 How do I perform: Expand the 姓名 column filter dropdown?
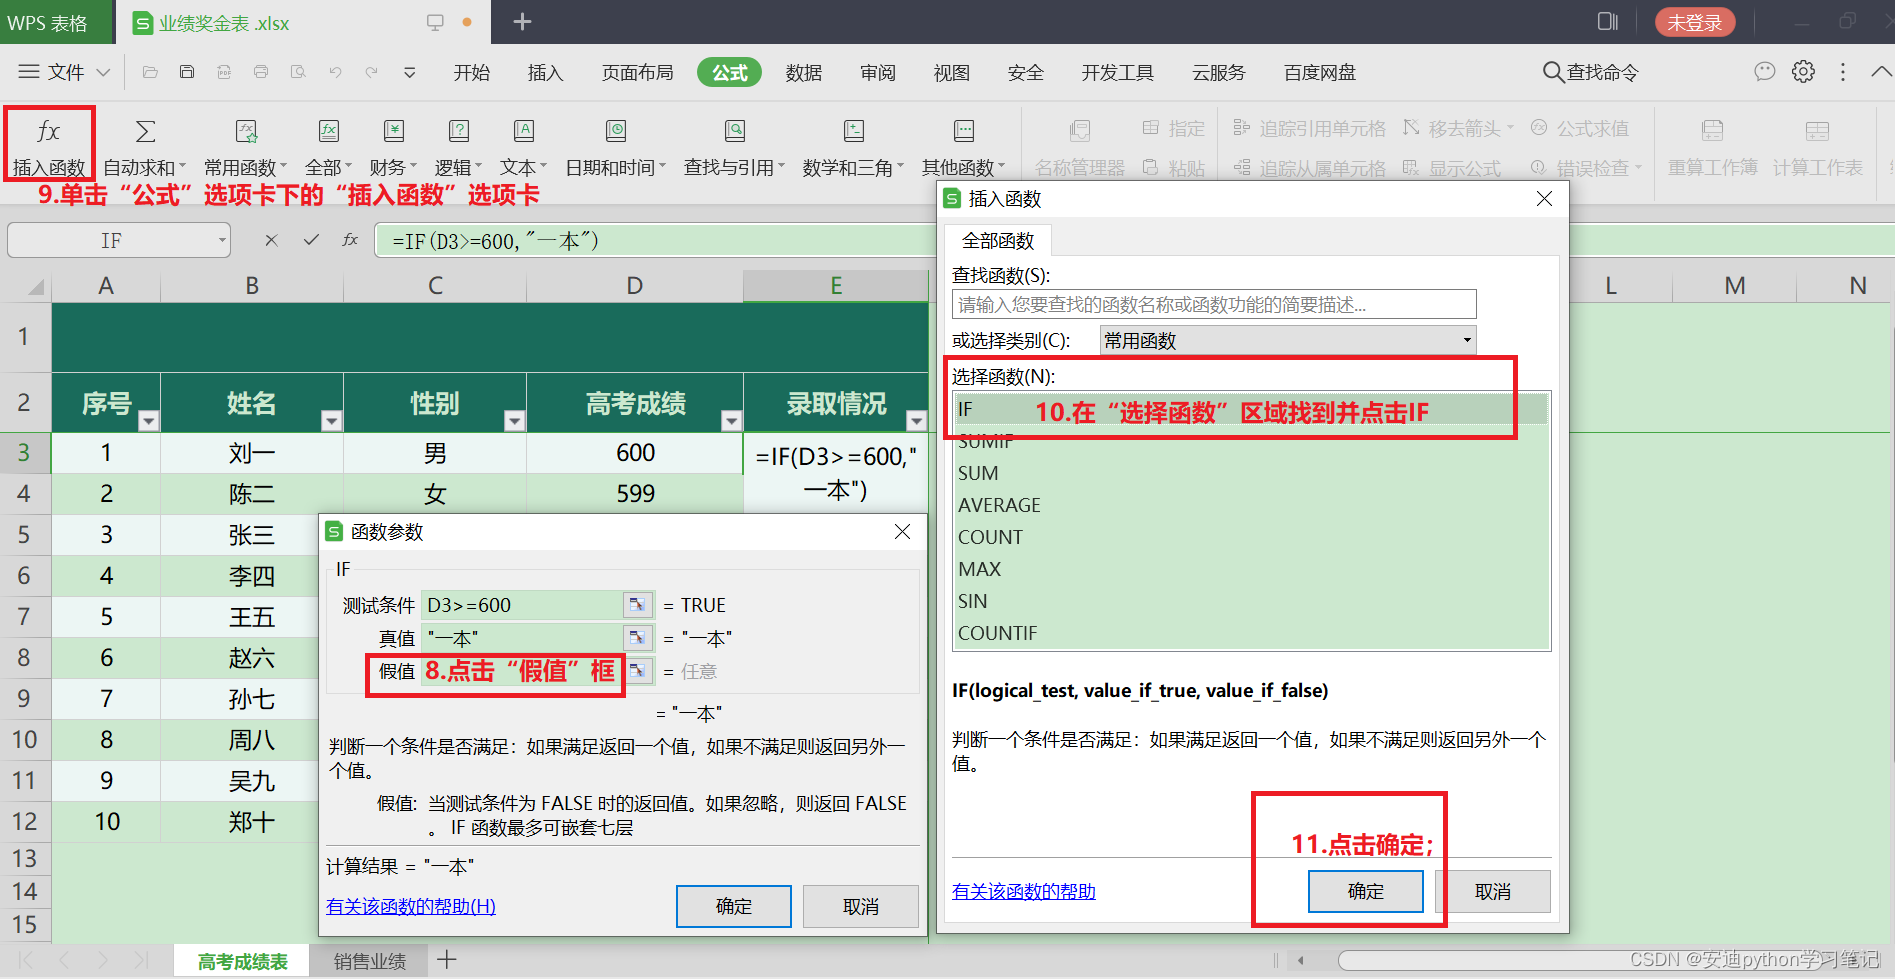(x=332, y=421)
